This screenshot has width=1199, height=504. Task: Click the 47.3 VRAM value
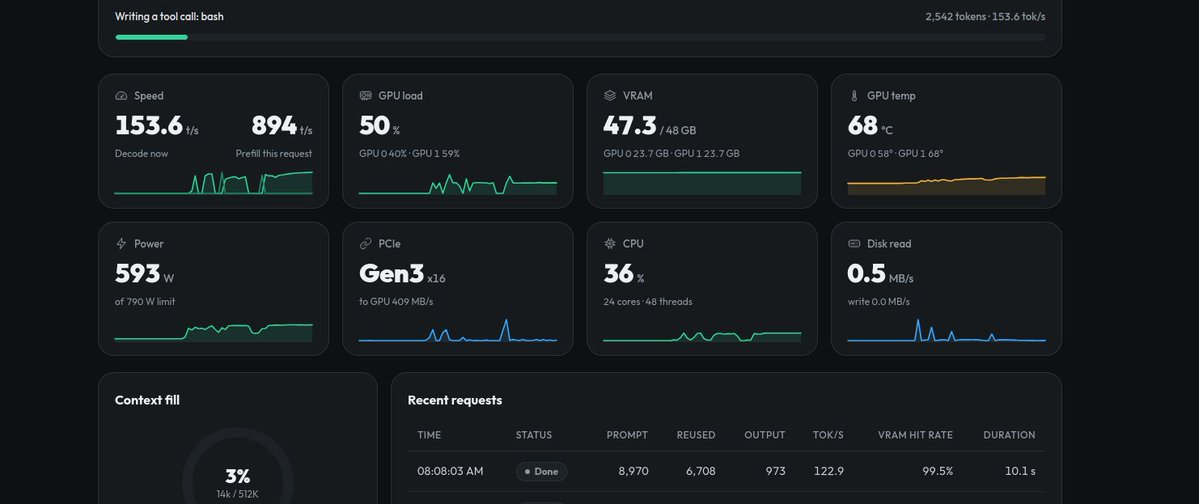point(629,125)
